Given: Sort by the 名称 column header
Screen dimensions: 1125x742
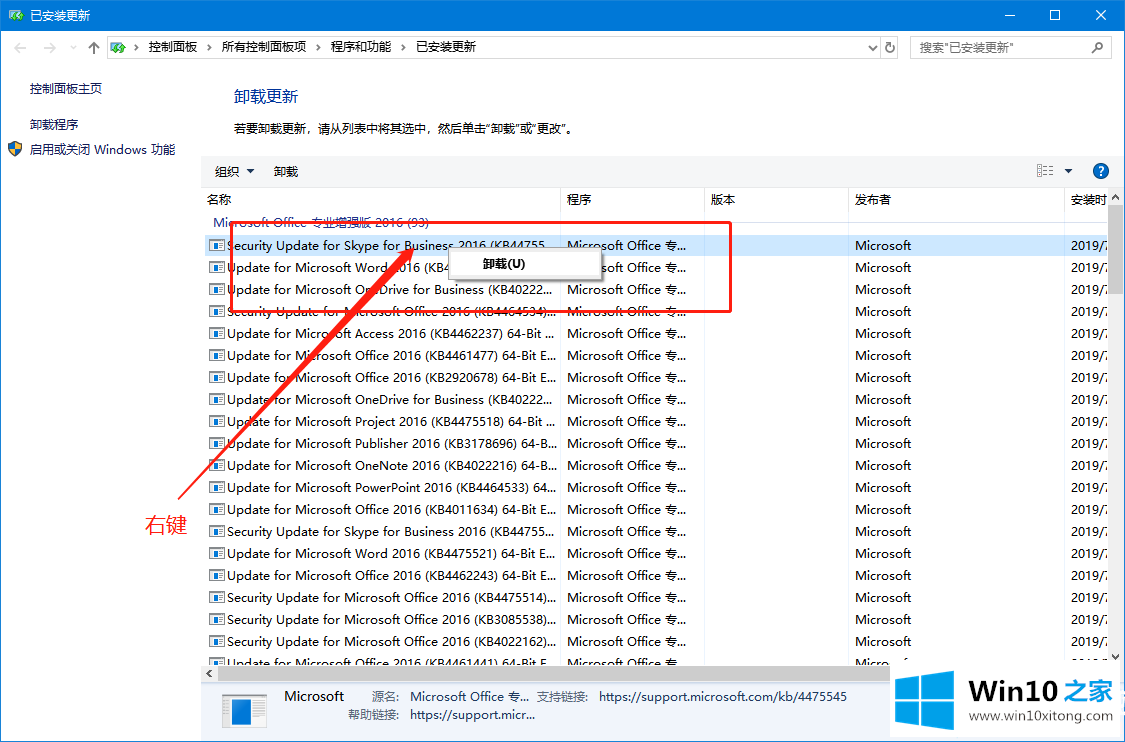Looking at the screenshot, I should [x=381, y=199].
